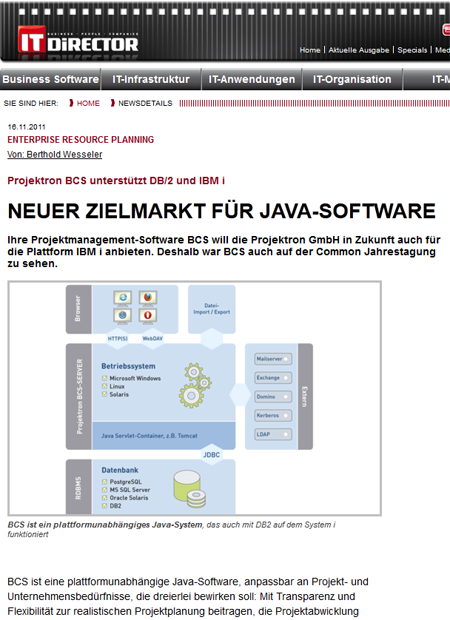Screen dimensions: 450x620
Task: Click the Oracle Solaris checkbox
Action: click(105, 498)
